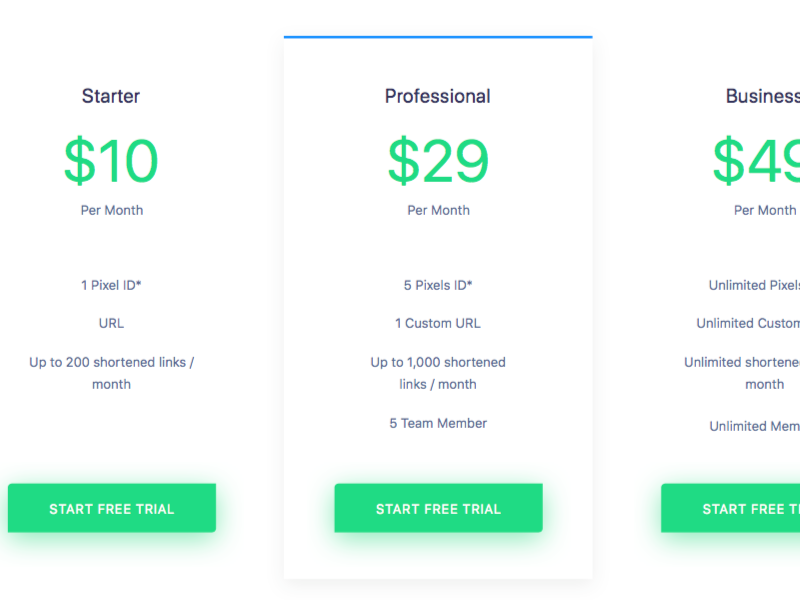
Task: Click Up to 200 shortened links text
Action: pyautogui.click(x=112, y=373)
